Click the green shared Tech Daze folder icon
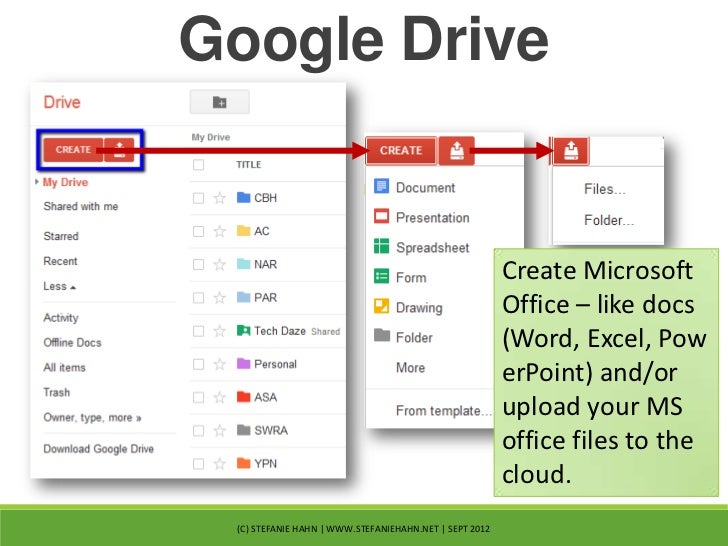728x546 pixels. point(243,331)
